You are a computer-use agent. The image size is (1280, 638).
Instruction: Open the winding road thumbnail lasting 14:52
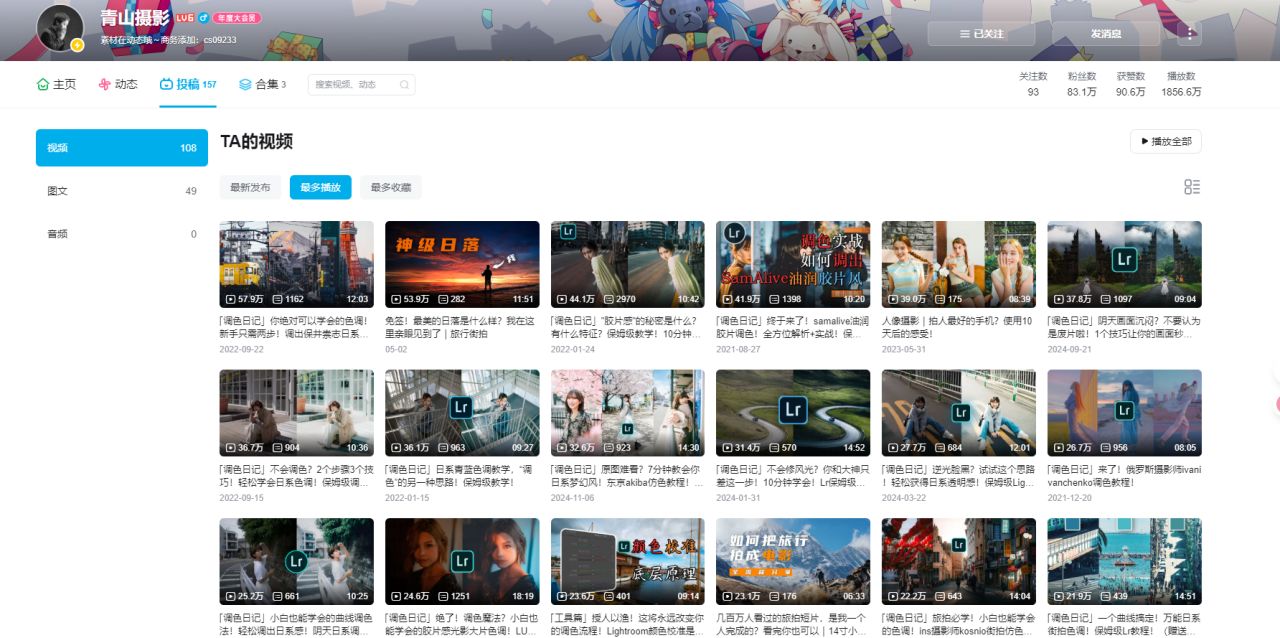(793, 413)
